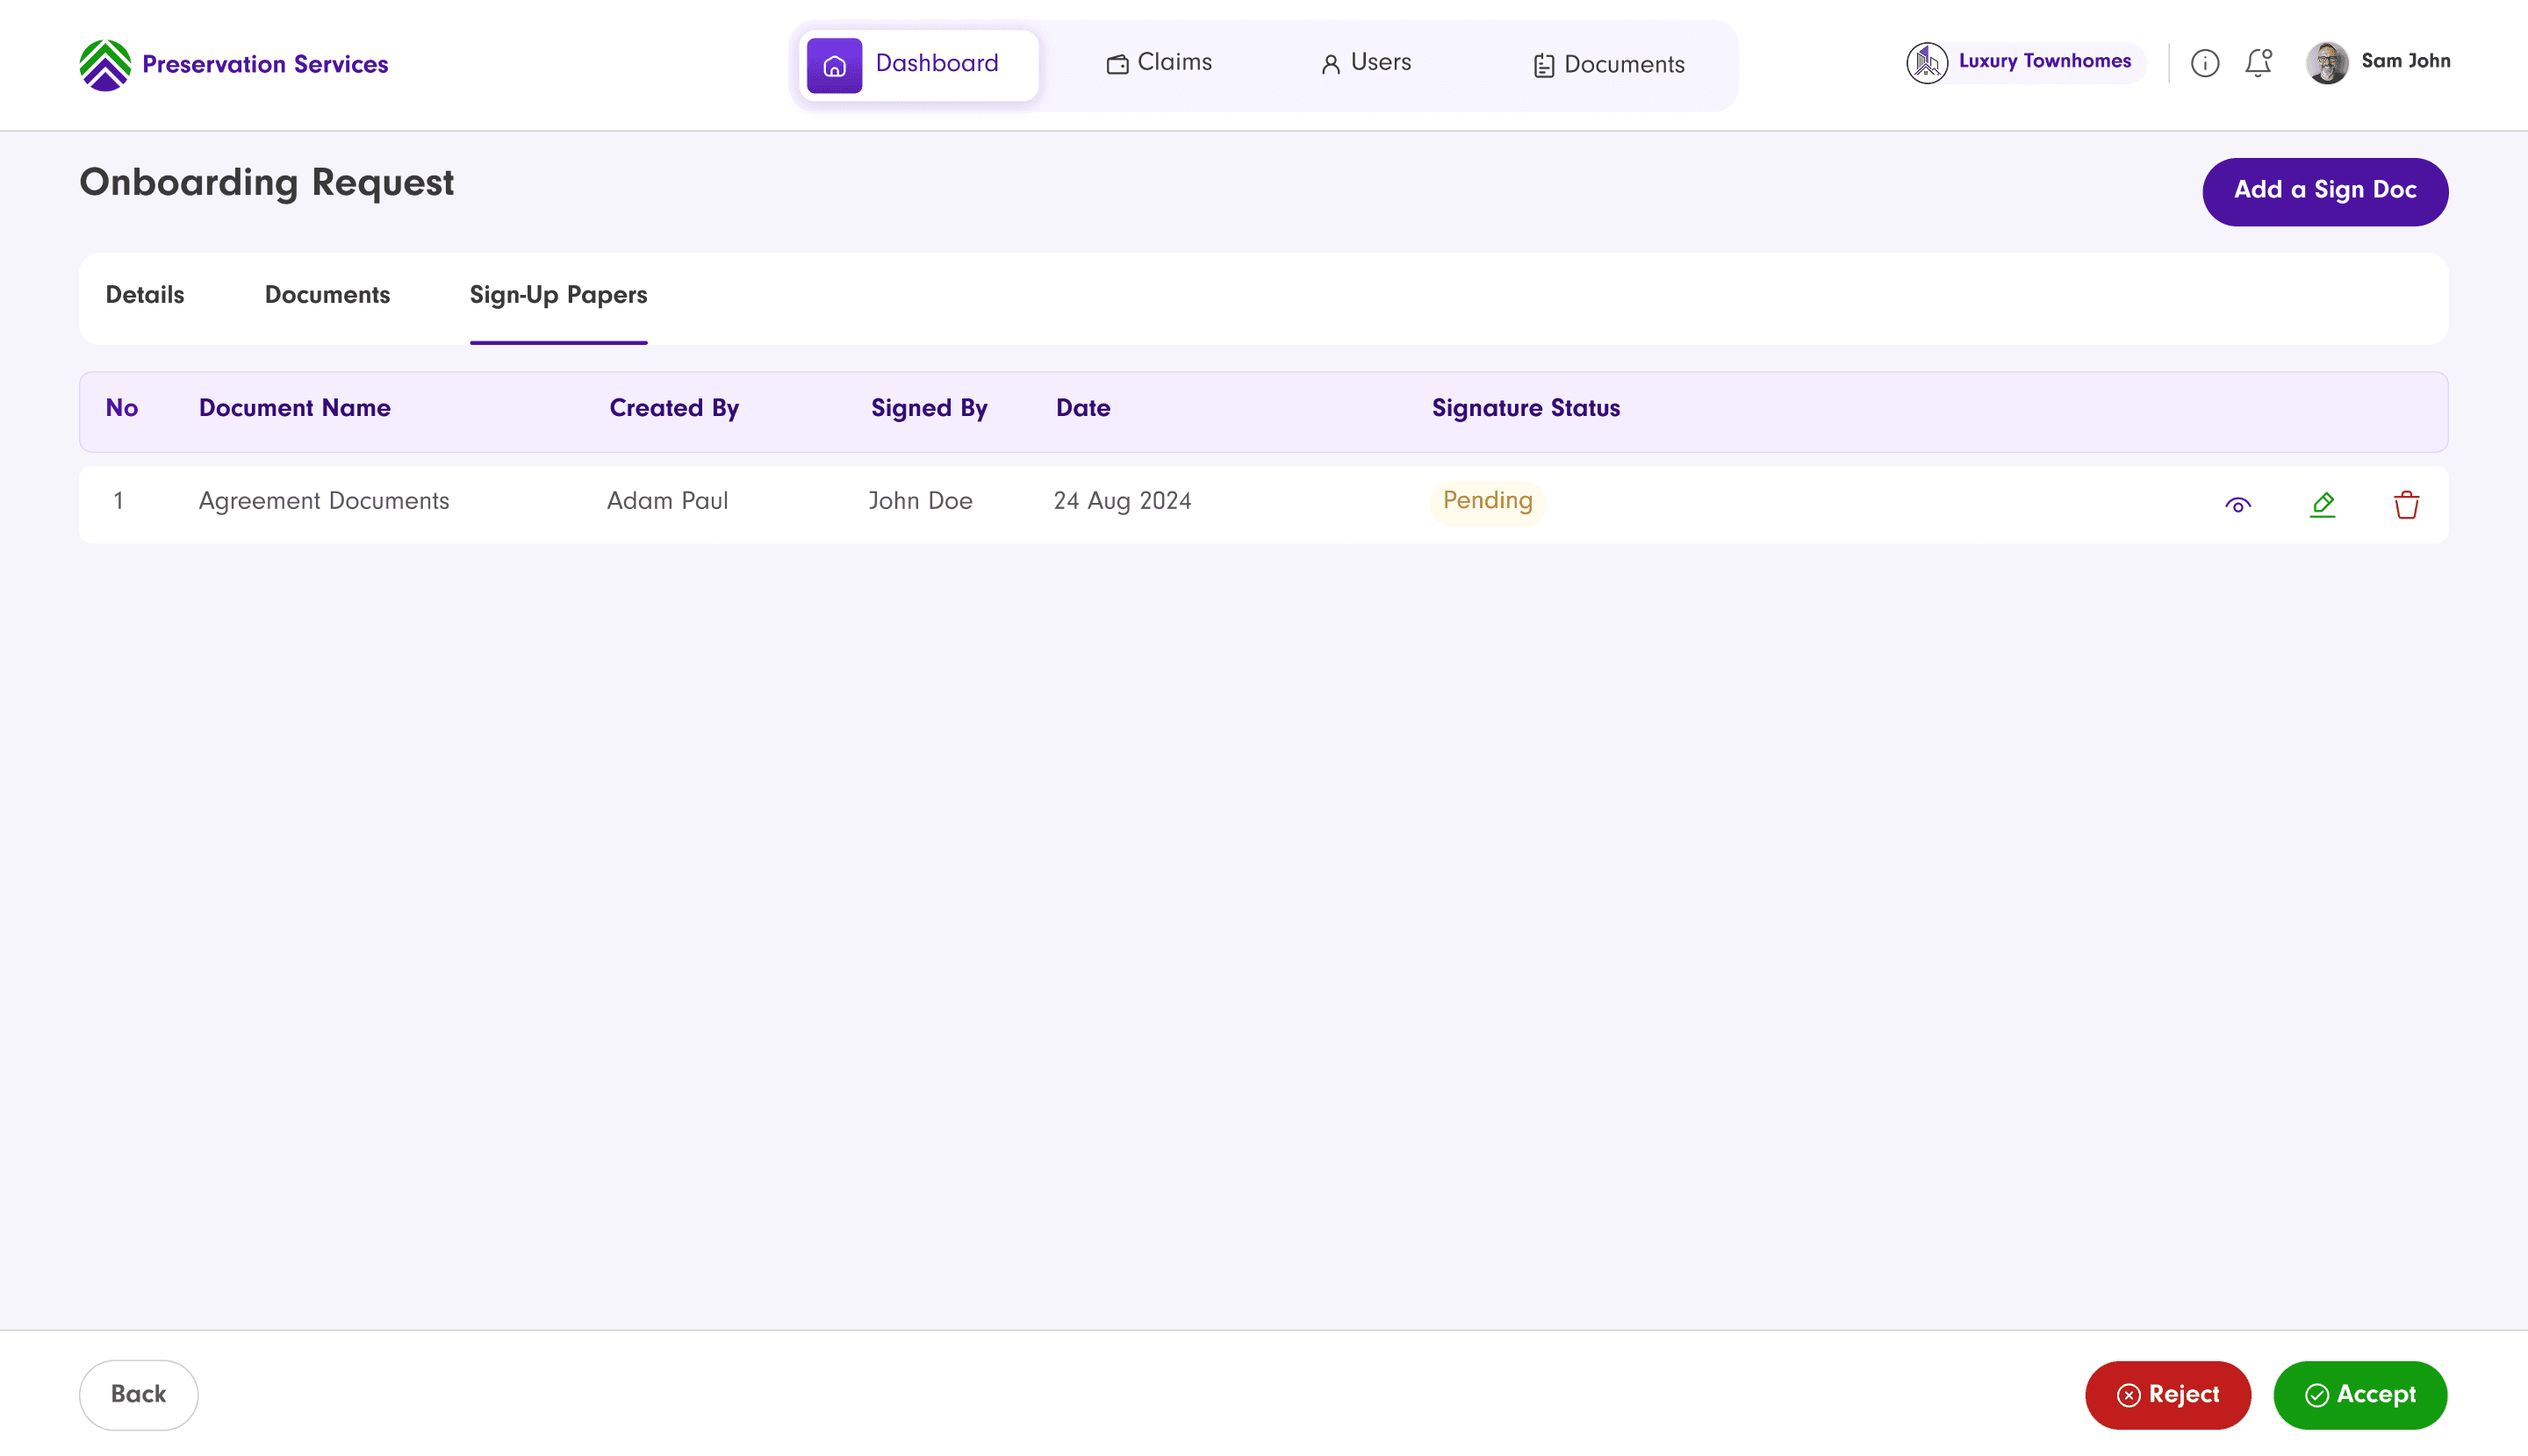2528x1456 pixels.
Task: Click the Dashboard home icon
Action: click(x=834, y=66)
